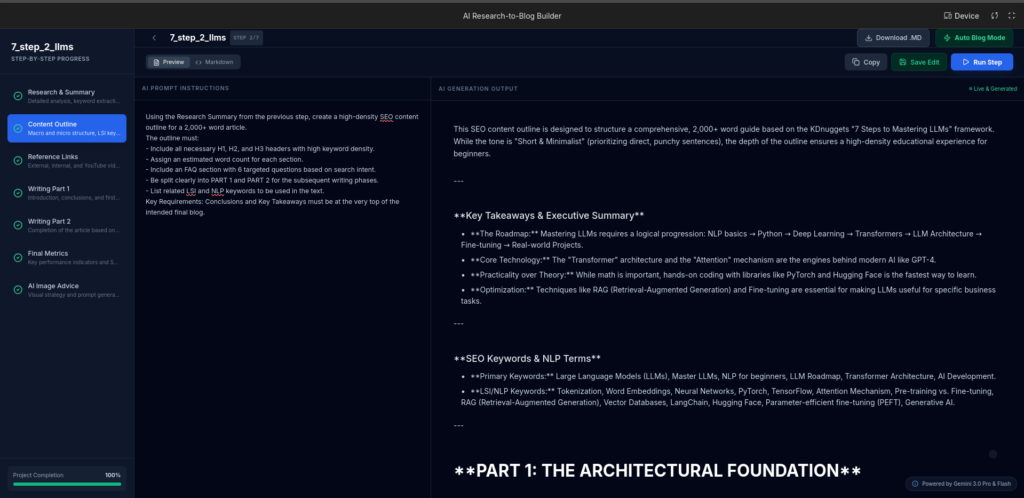Click the Primary Keywords bullet line
This screenshot has width=1024, height=498.
pyautogui.click(x=733, y=377)
